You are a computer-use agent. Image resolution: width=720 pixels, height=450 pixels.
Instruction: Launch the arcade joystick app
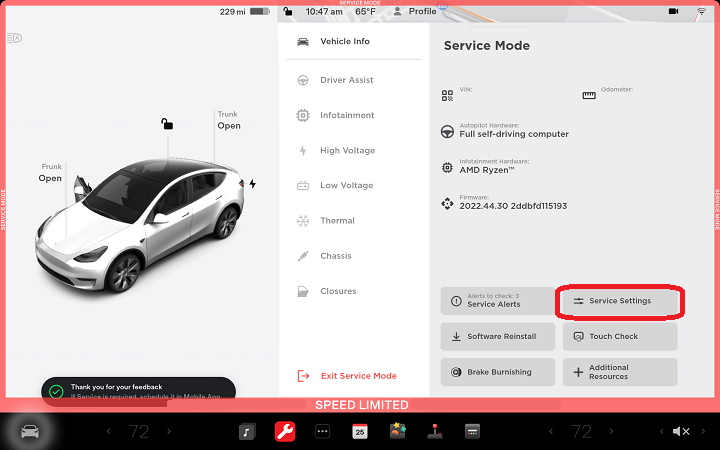click(434, 432)
